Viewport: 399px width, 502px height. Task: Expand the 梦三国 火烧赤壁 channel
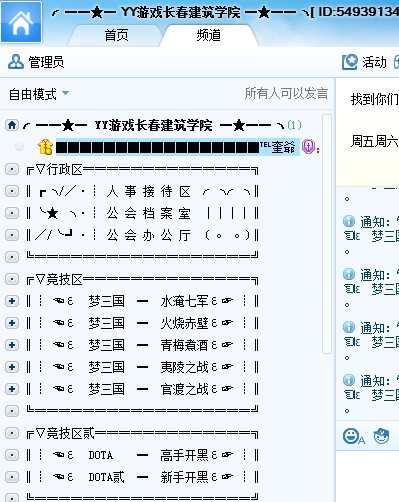pyautogui.click(x=12, y=323)
